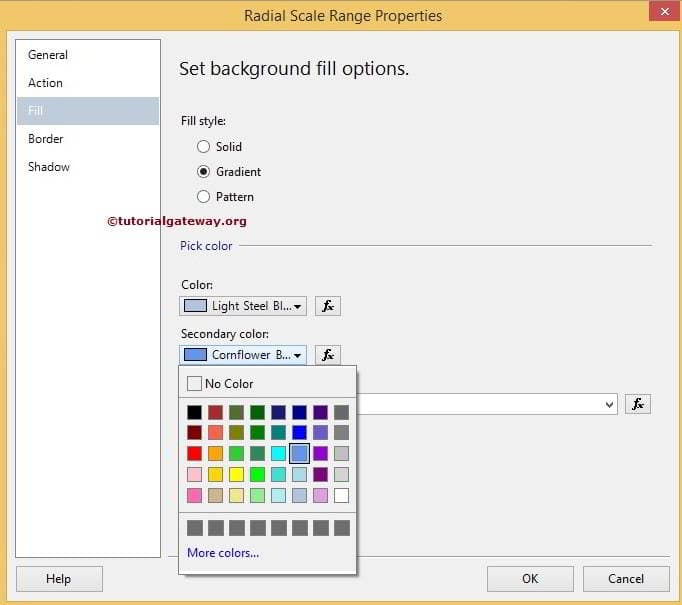Switch to the Border page
Viewport: 682px width, 605px height.
tap(46, 139)
